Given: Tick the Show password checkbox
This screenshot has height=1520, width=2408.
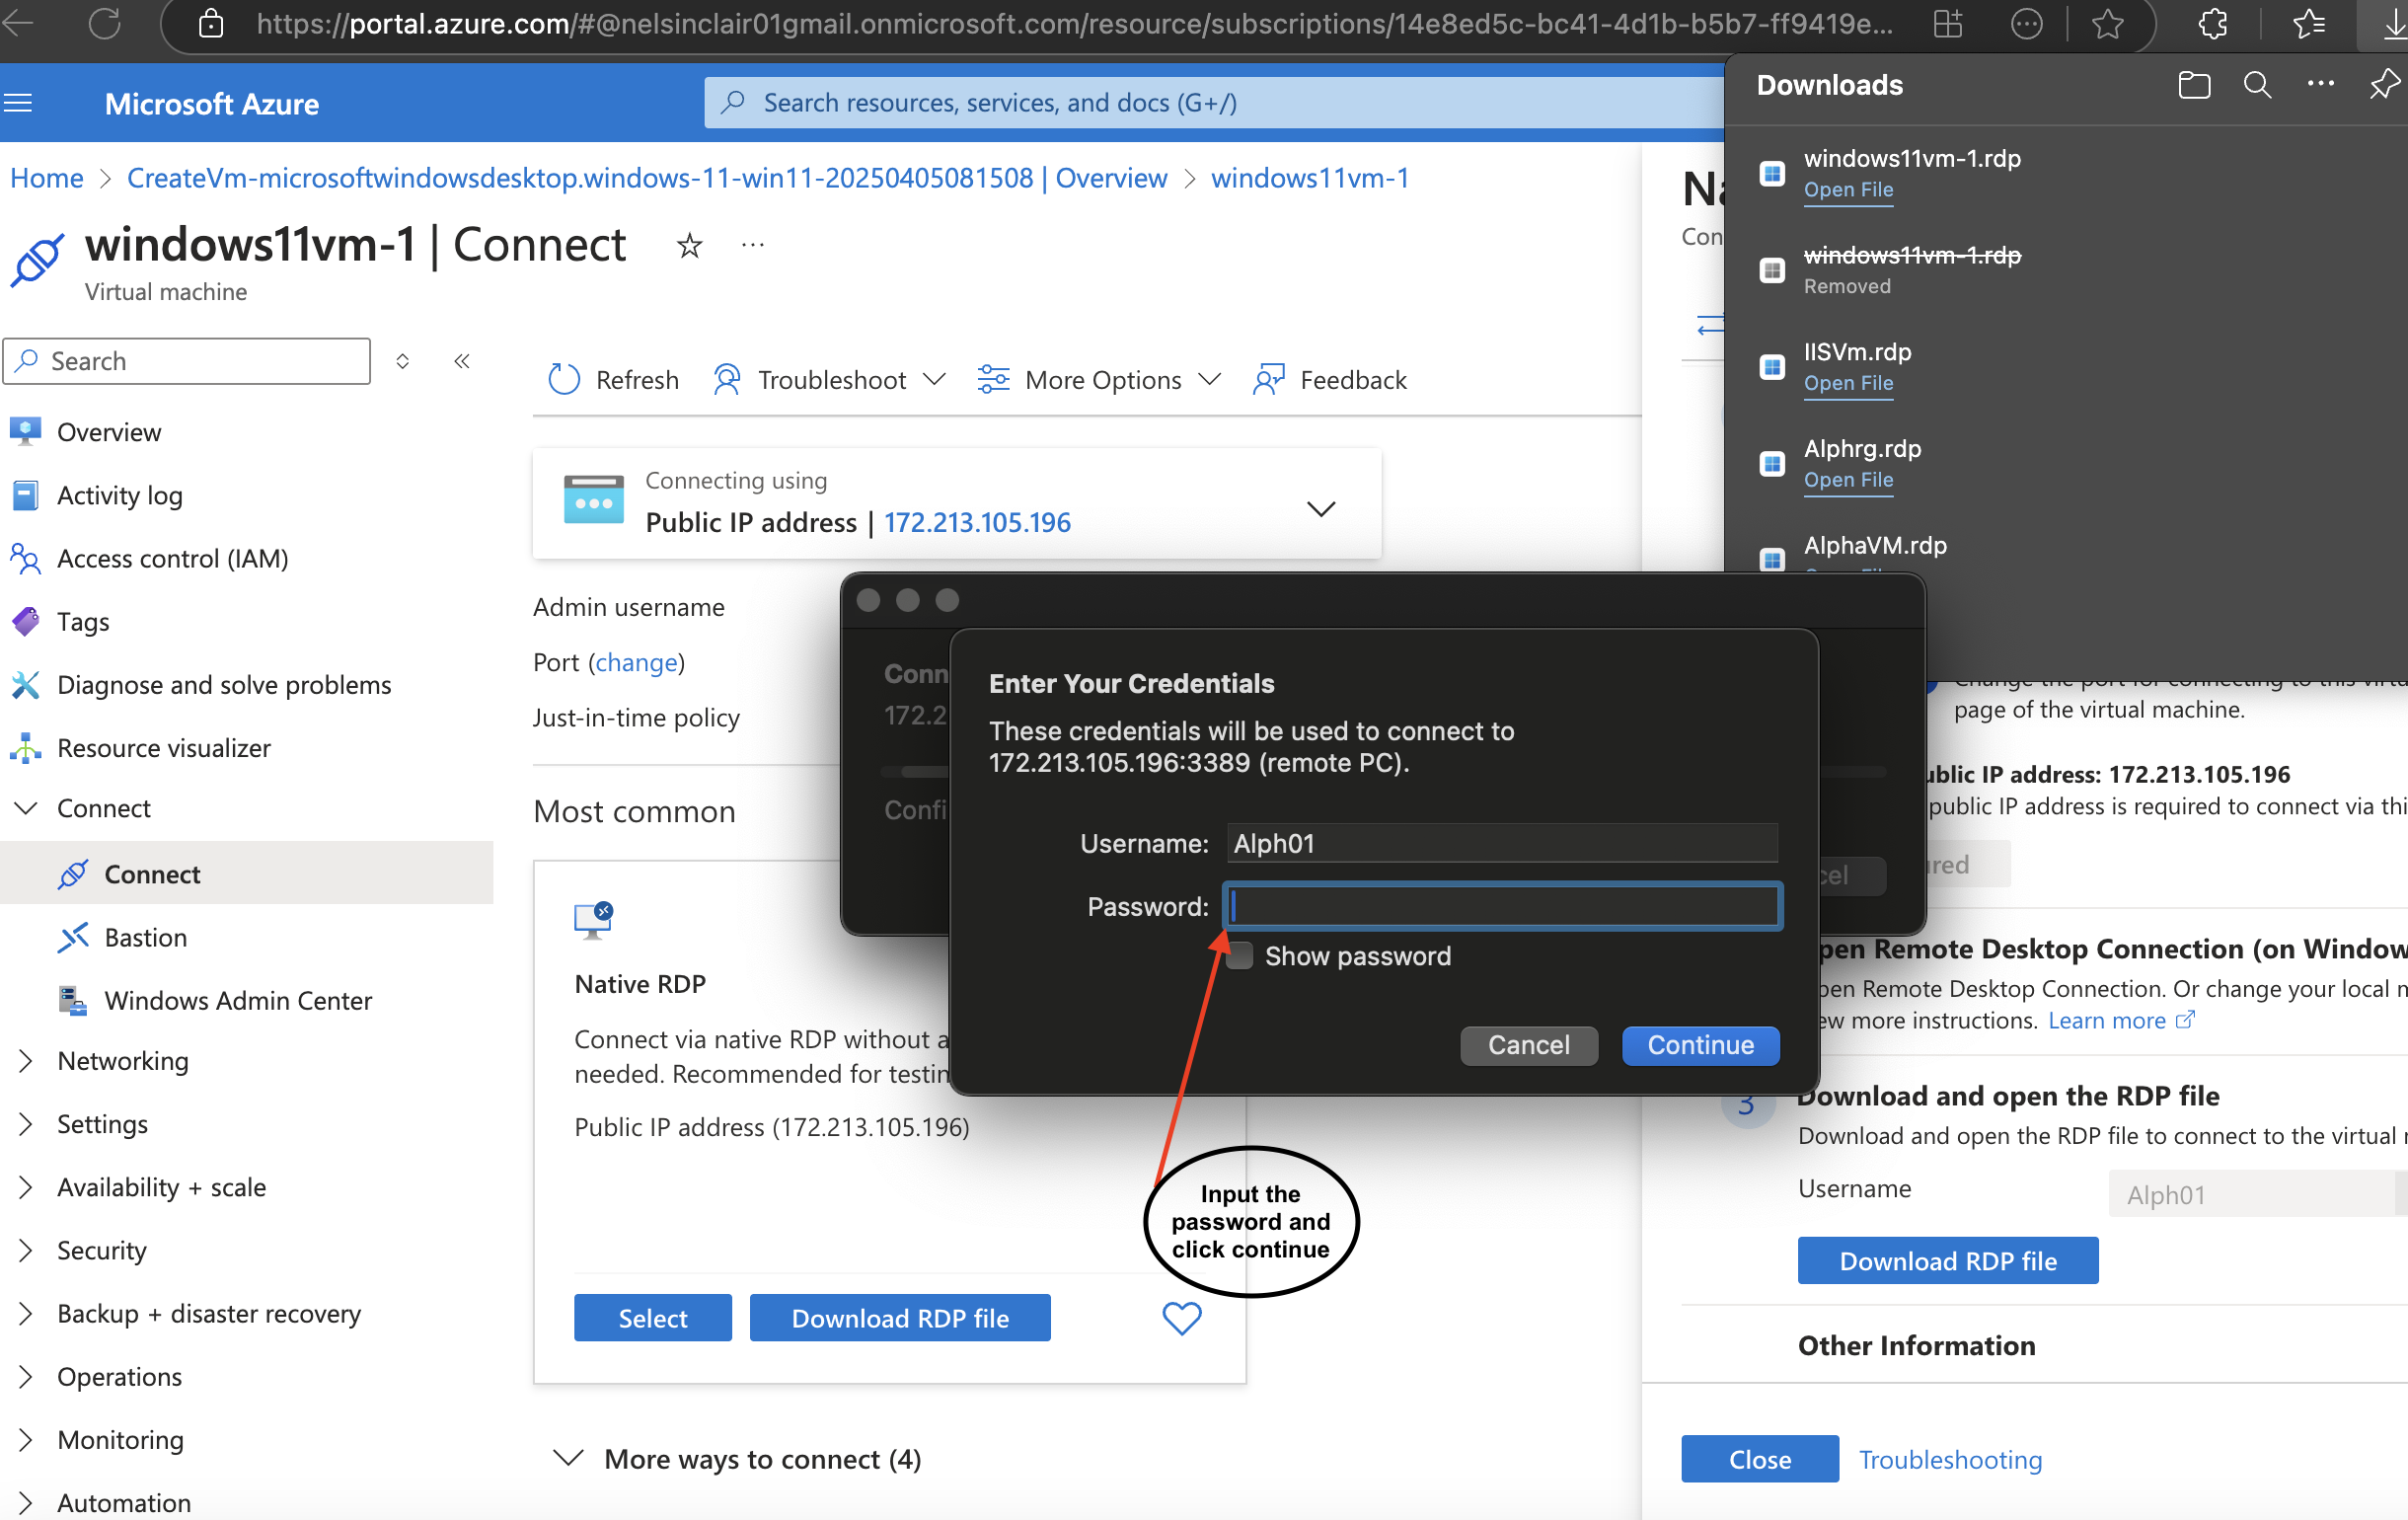Looking at the screenshot, I should pos(1240,956).
